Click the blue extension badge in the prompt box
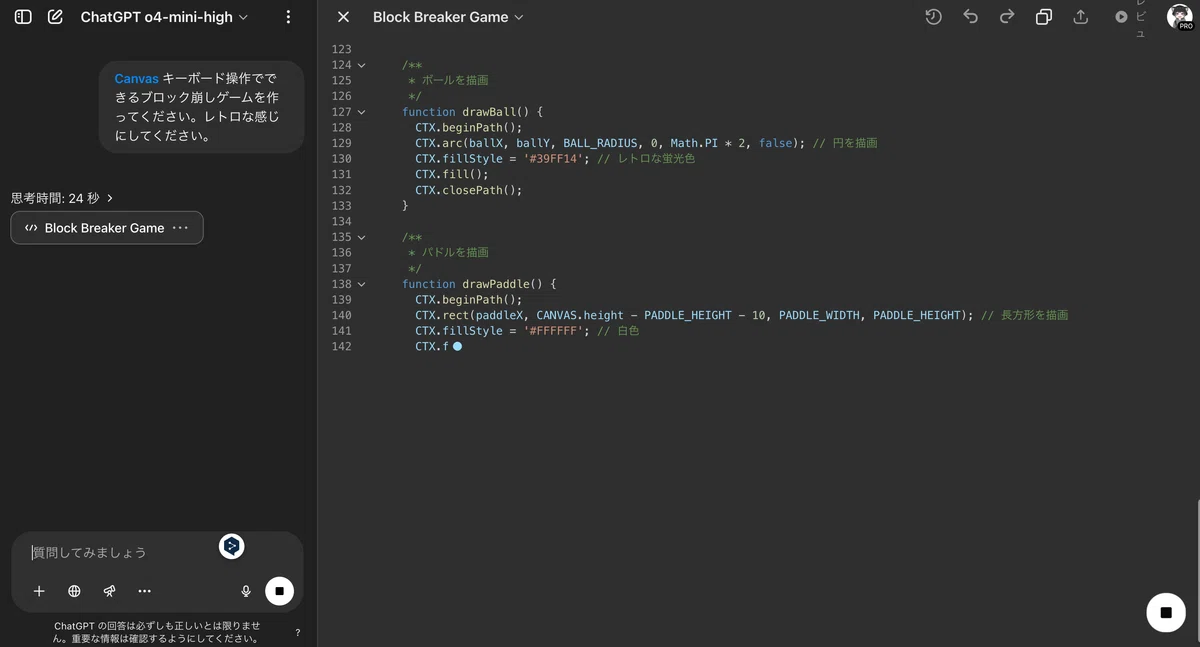 tap(232, 546)
